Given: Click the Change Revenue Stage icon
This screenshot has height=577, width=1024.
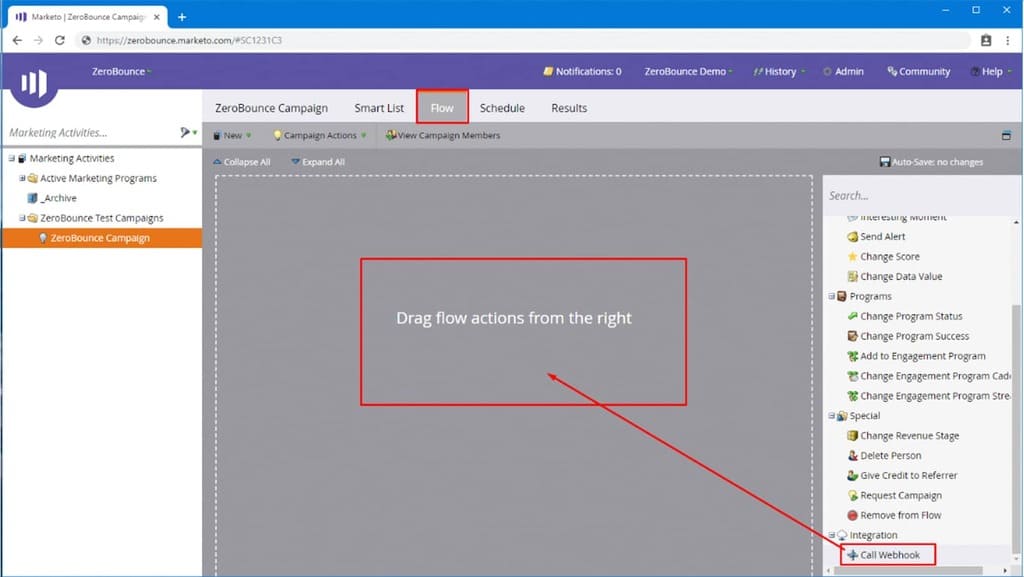Looking at the screenshot, I should click(852, 436).
